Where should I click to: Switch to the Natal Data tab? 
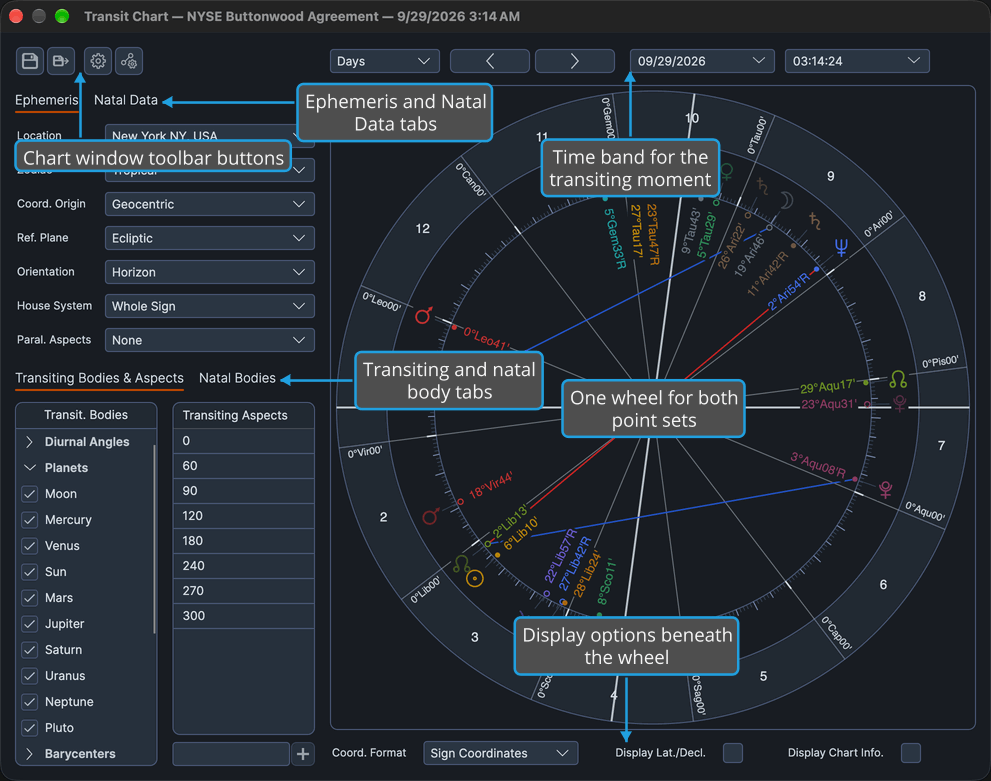(x=126, y=100)
